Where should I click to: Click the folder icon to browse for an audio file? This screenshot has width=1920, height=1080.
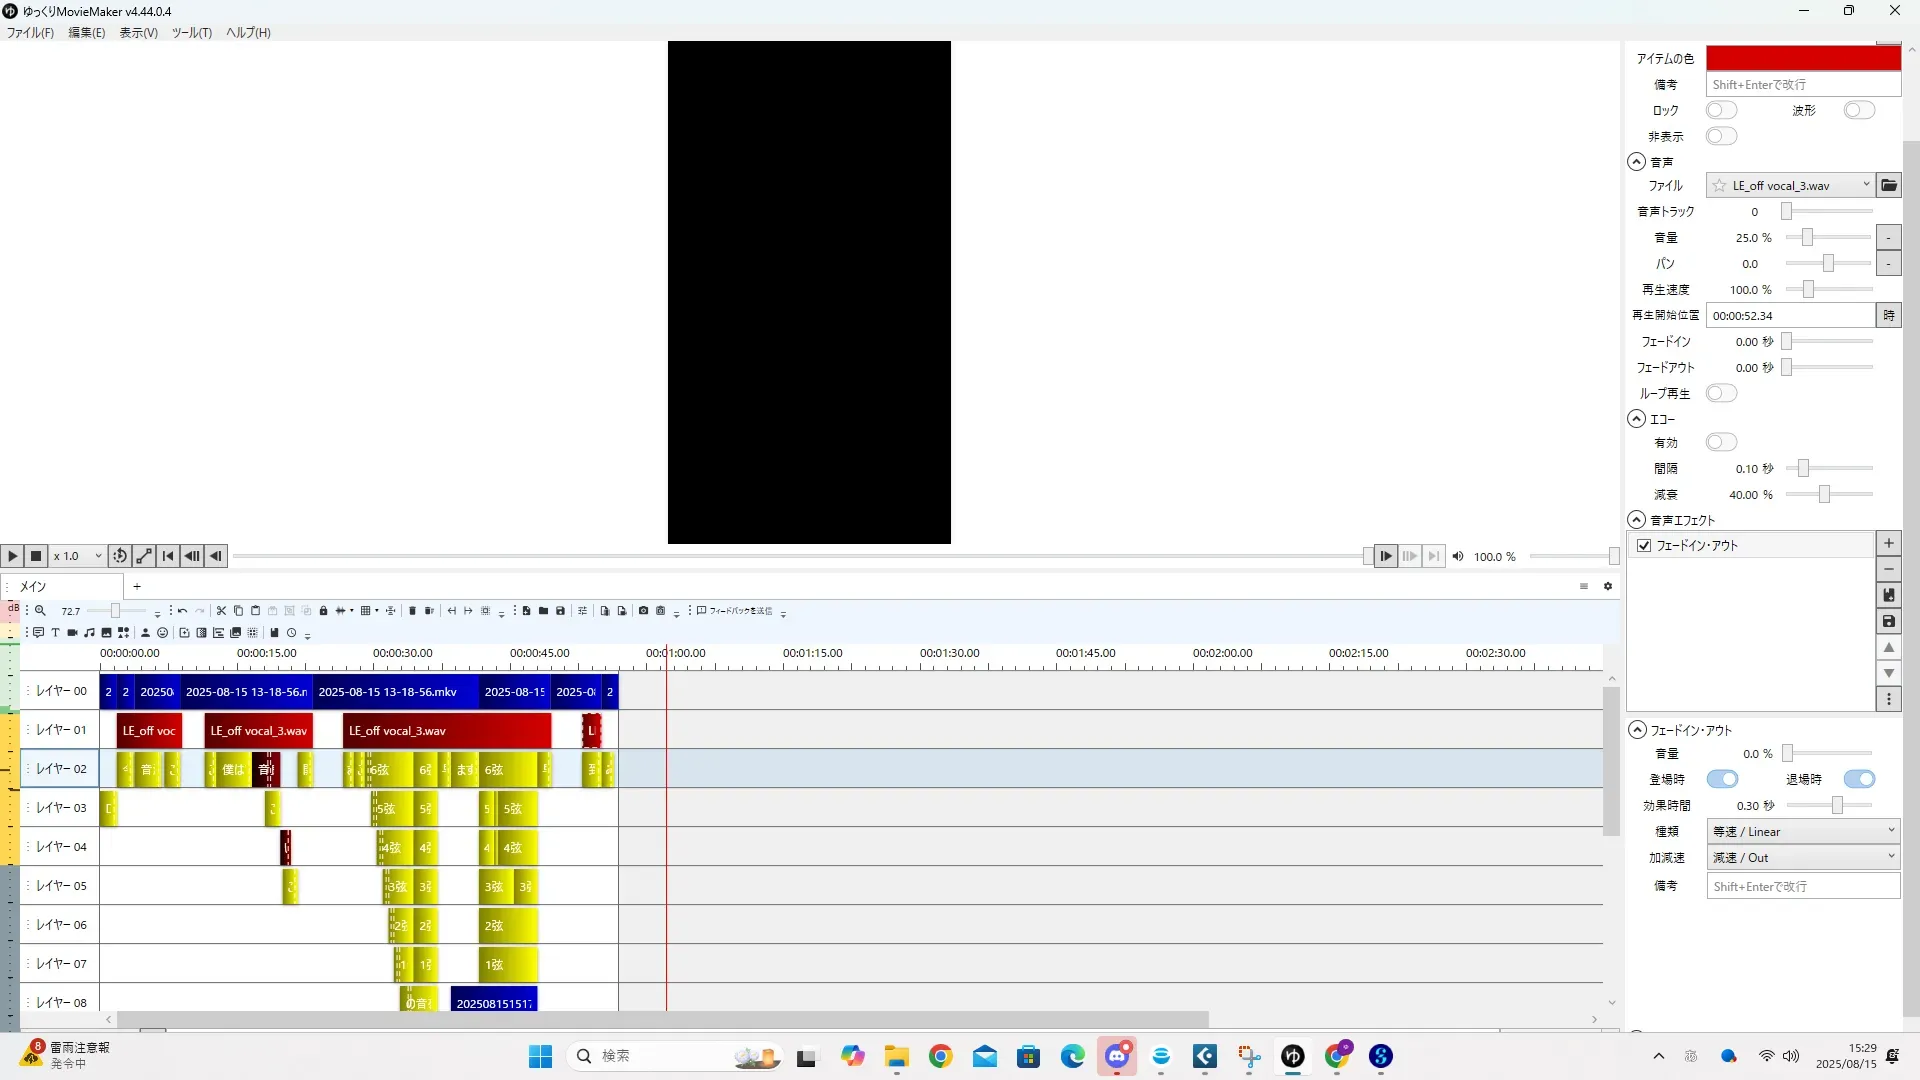(x=1888, y=185)
